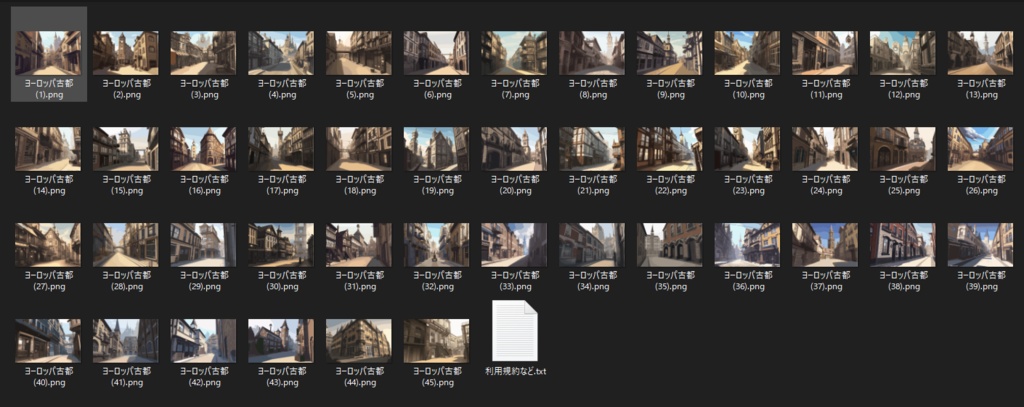The image size is (1024, 407).
Task: Select the 利用規約など.txt document icon
Action: tap(515, 331)
